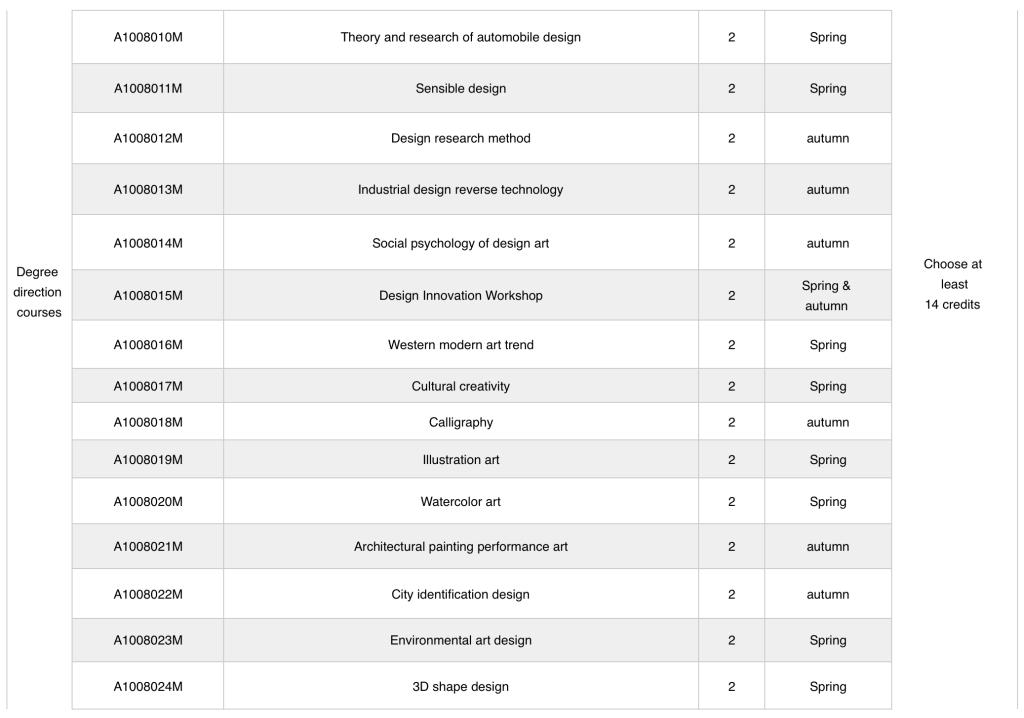1024x718 pixels.
Task: Select 'Industrial design reverse technology' row
Action: (x=460, y=189)
